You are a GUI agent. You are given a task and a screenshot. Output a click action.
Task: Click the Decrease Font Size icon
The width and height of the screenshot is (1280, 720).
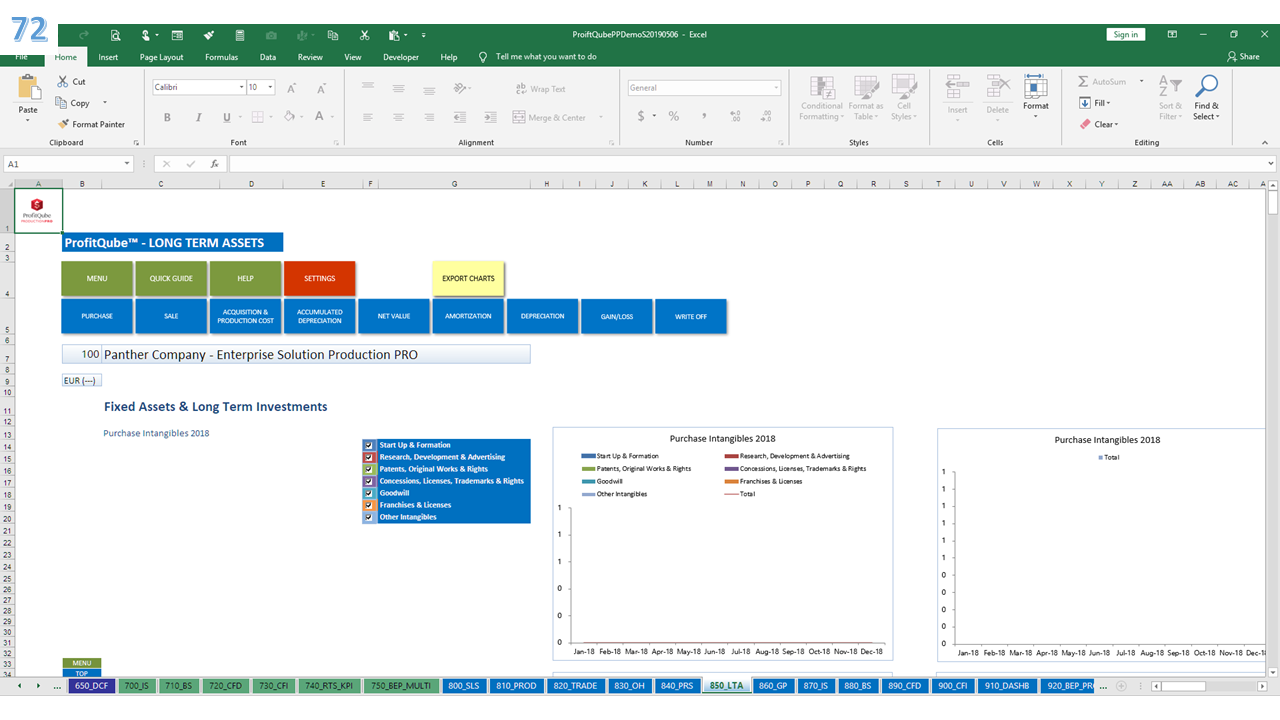[319, 88]
